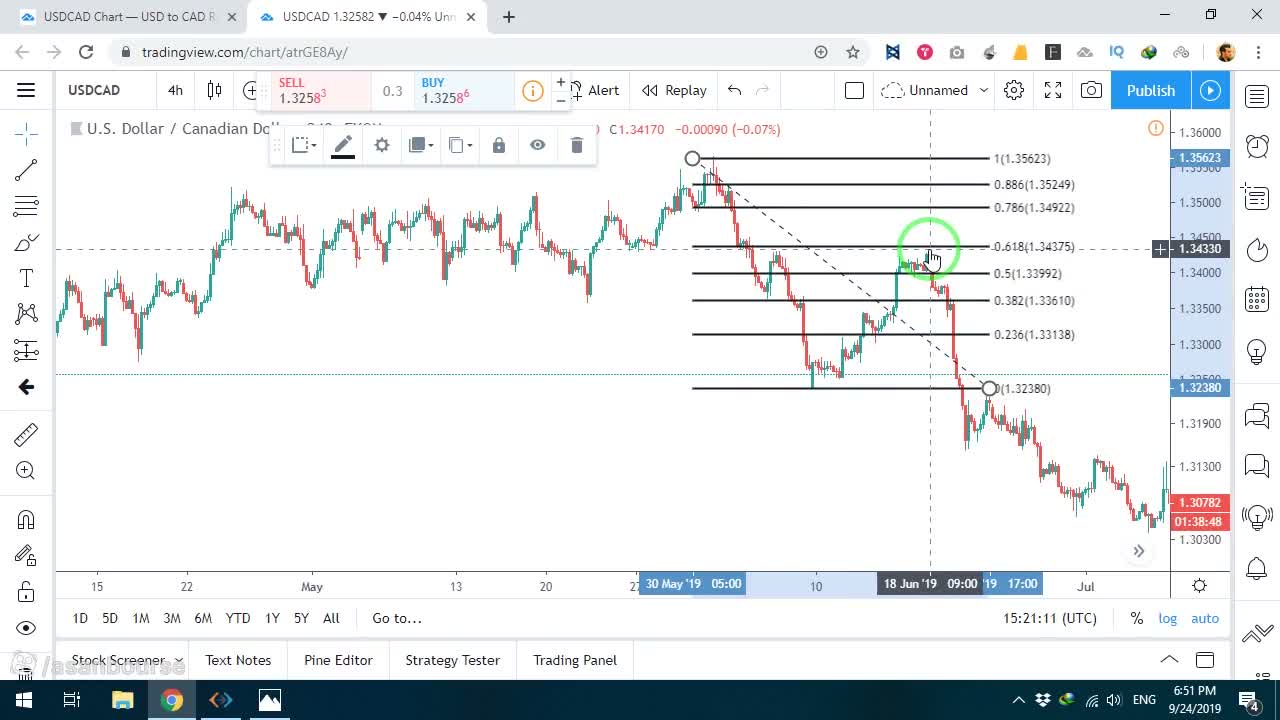Open the orange order info icon

533,91
